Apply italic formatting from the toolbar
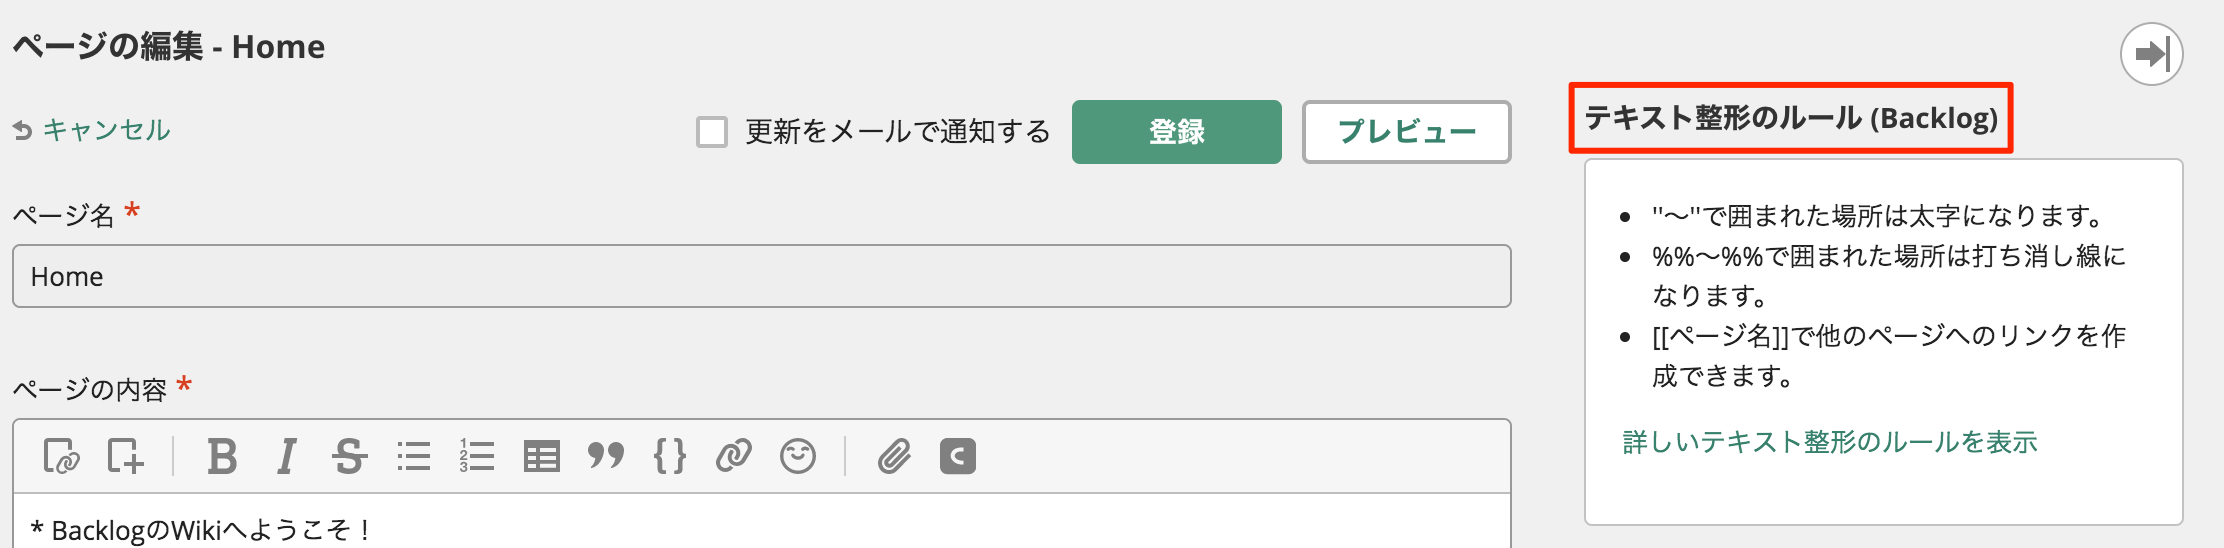The width and height of the screenshot is (2224, 548). [287, 457]
